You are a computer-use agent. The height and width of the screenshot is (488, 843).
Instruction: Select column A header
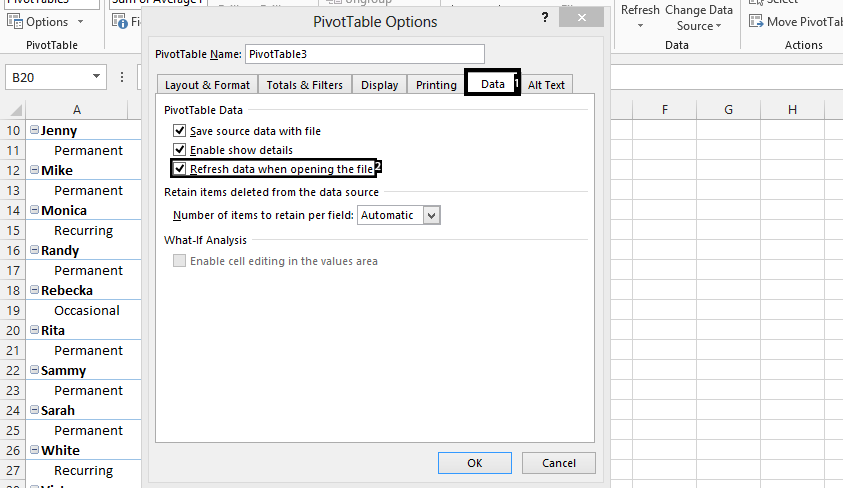pos(77,110)
